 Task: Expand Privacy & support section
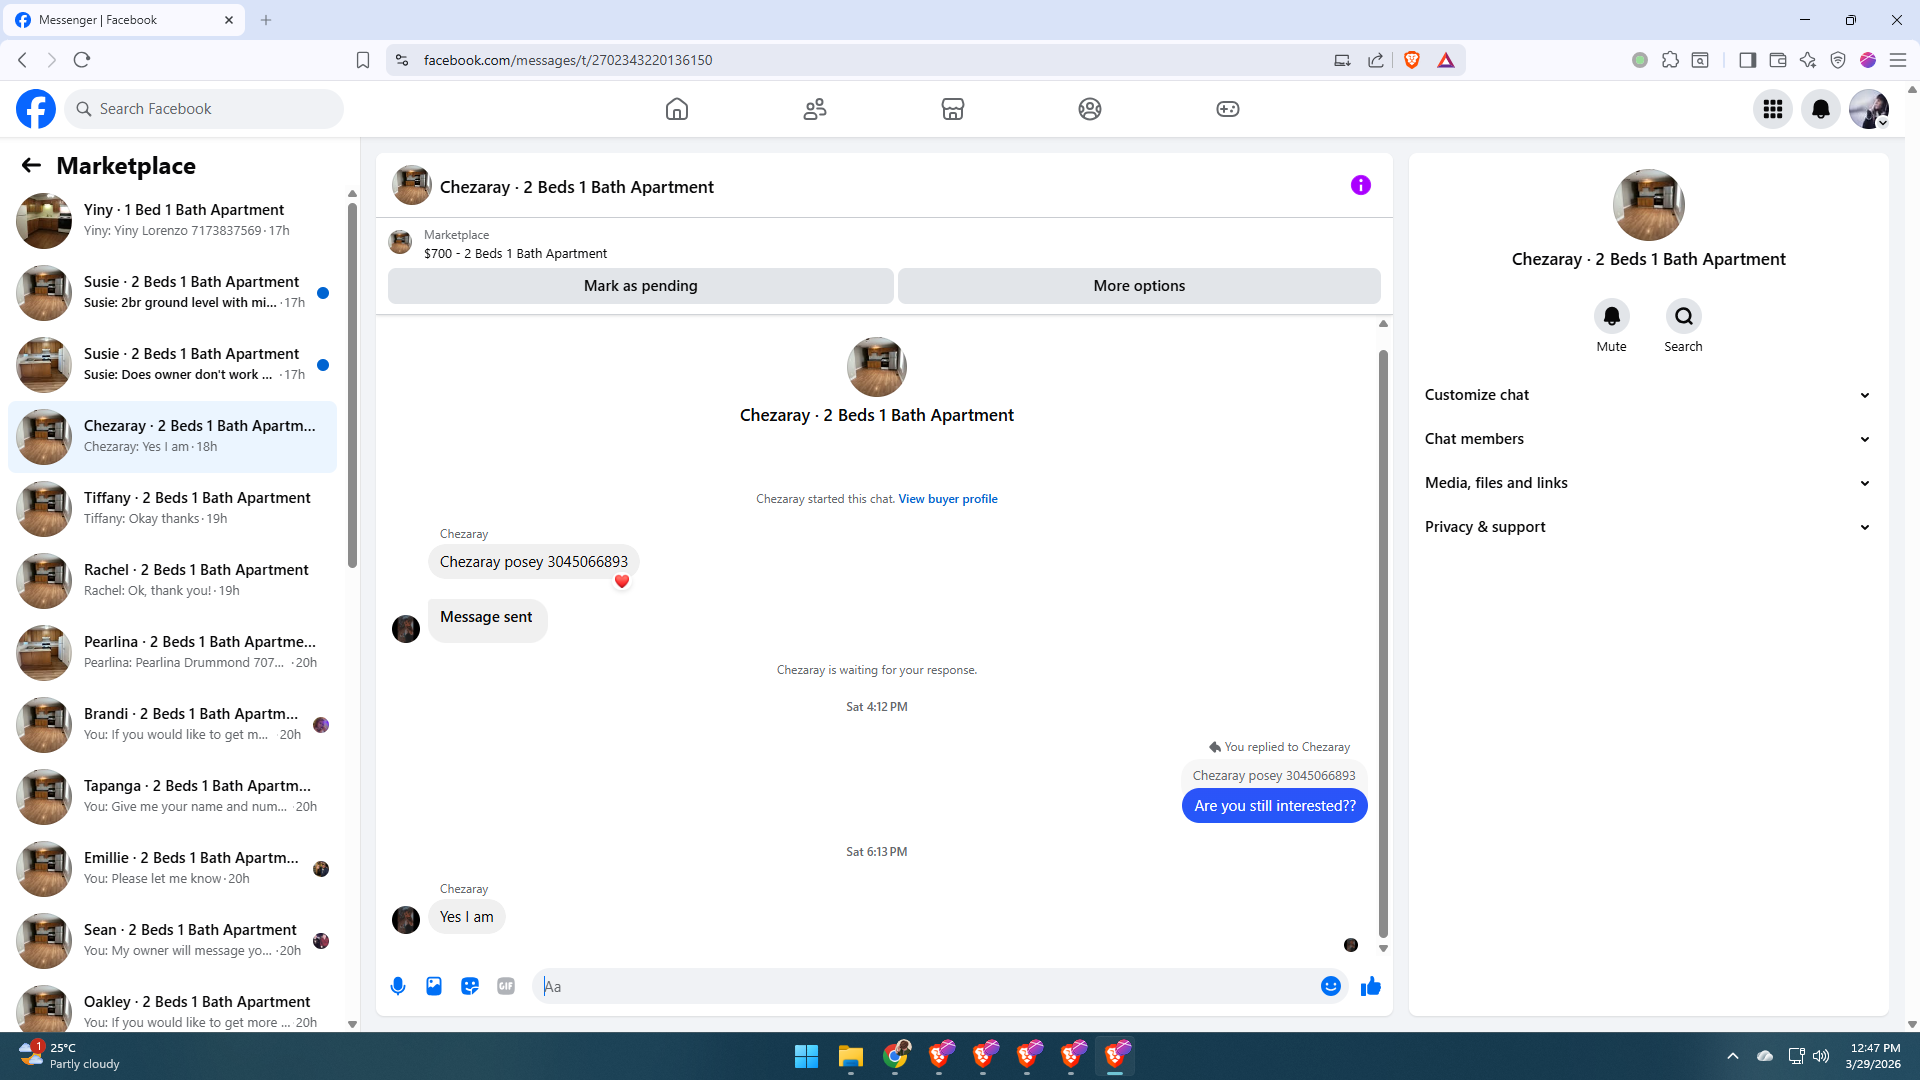(1648, 527)
